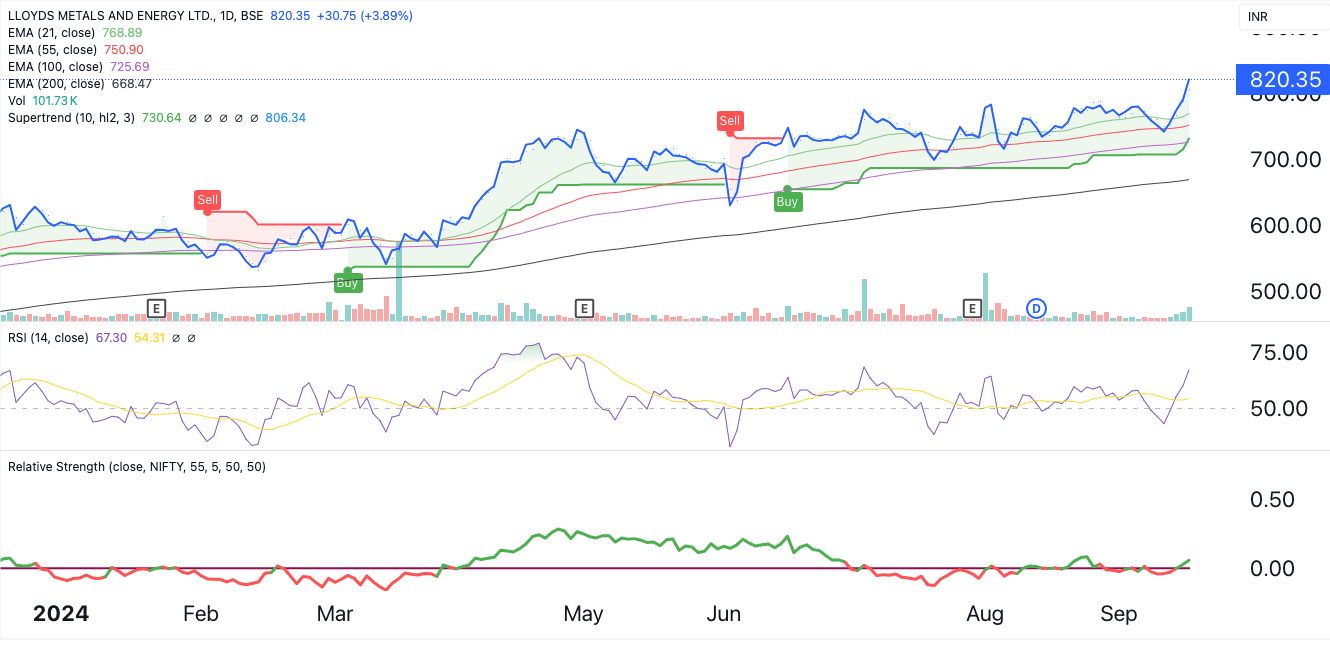The width and height of the screenshot is (1330, 647).
Task: Click the green Buy signal marker in March
Action: (347, 282)
